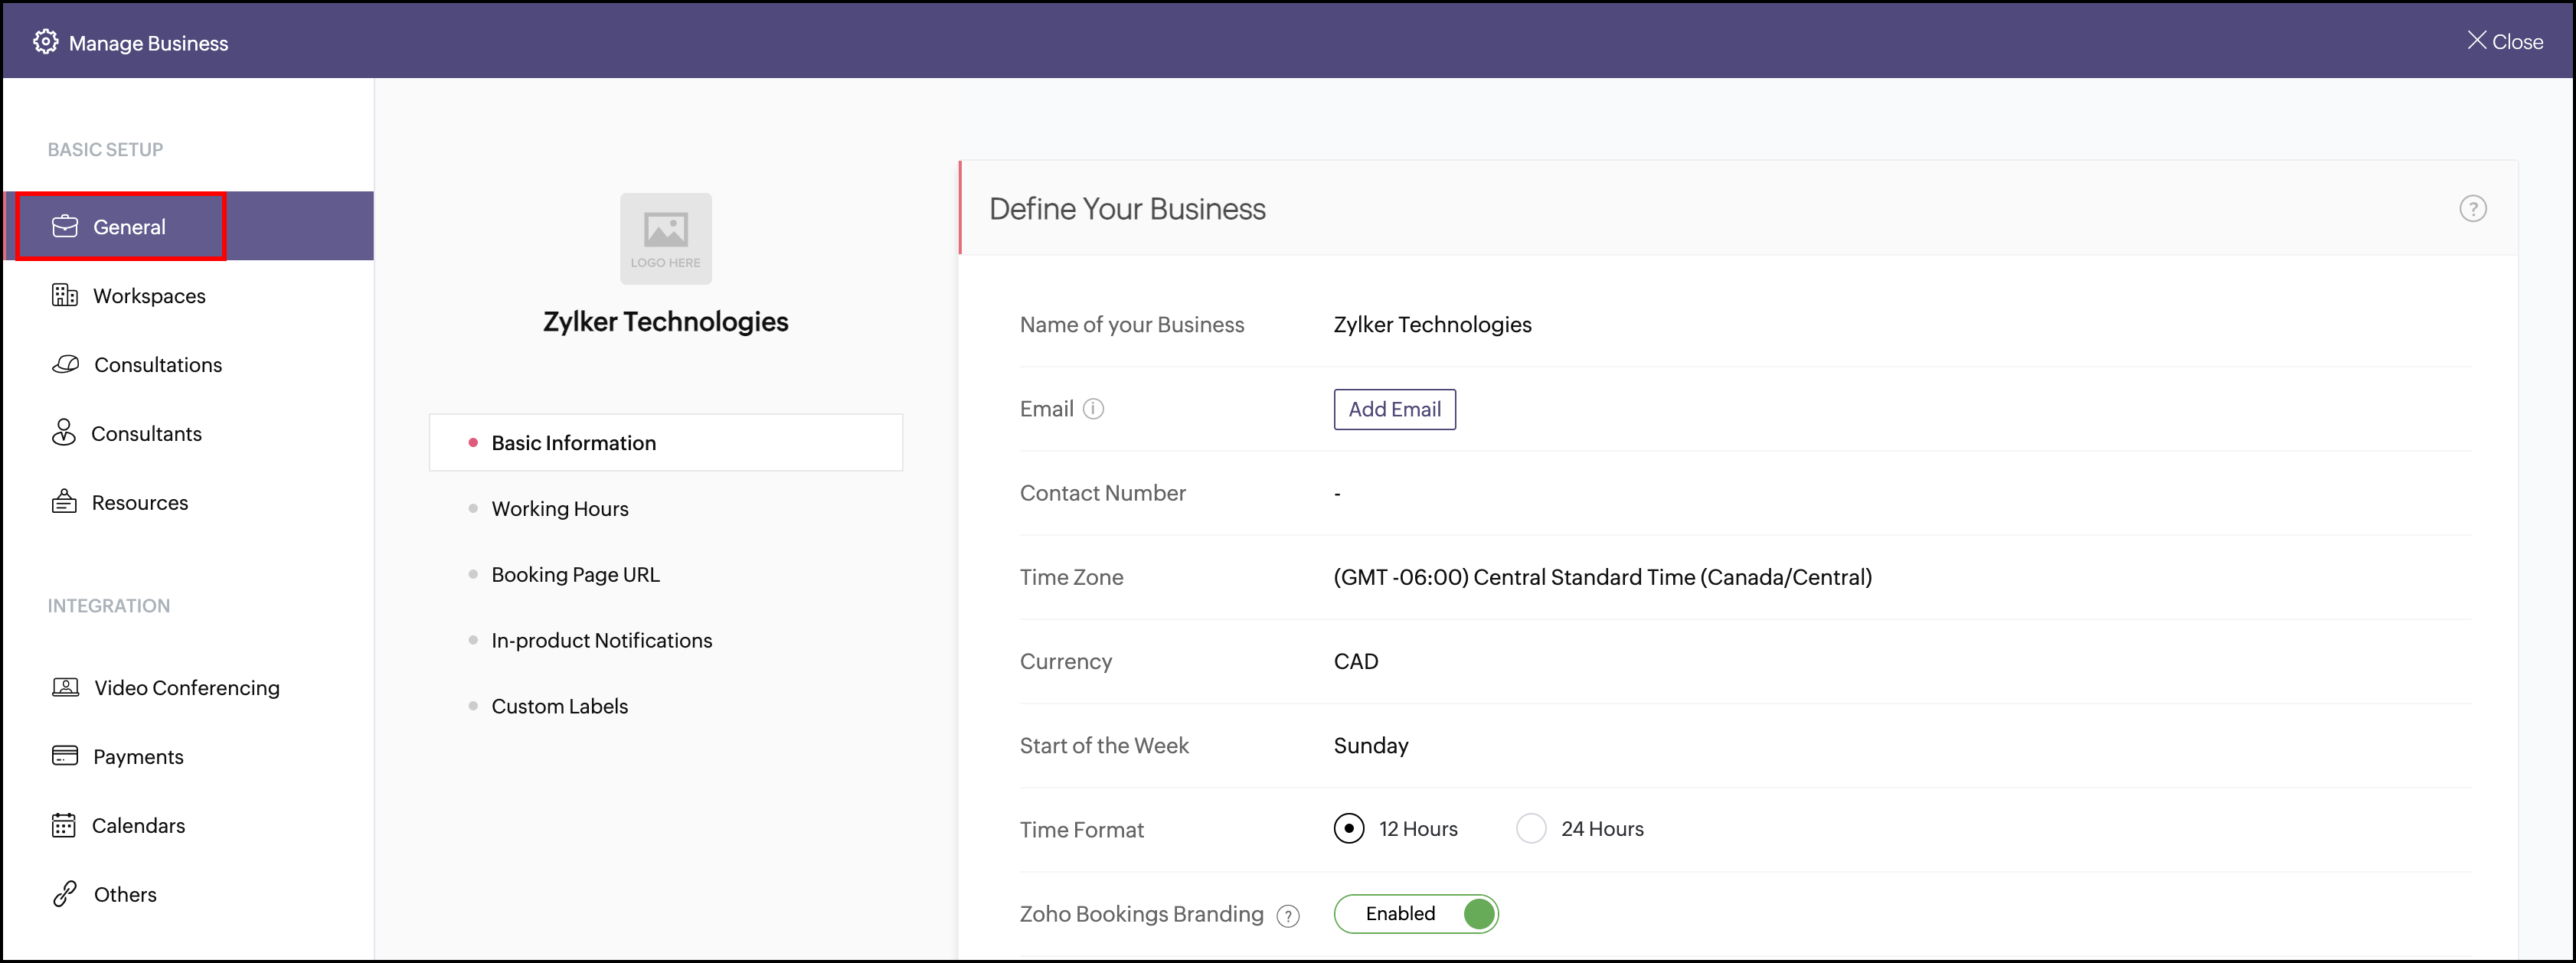Open the Payments integration section

coord(138,756)
